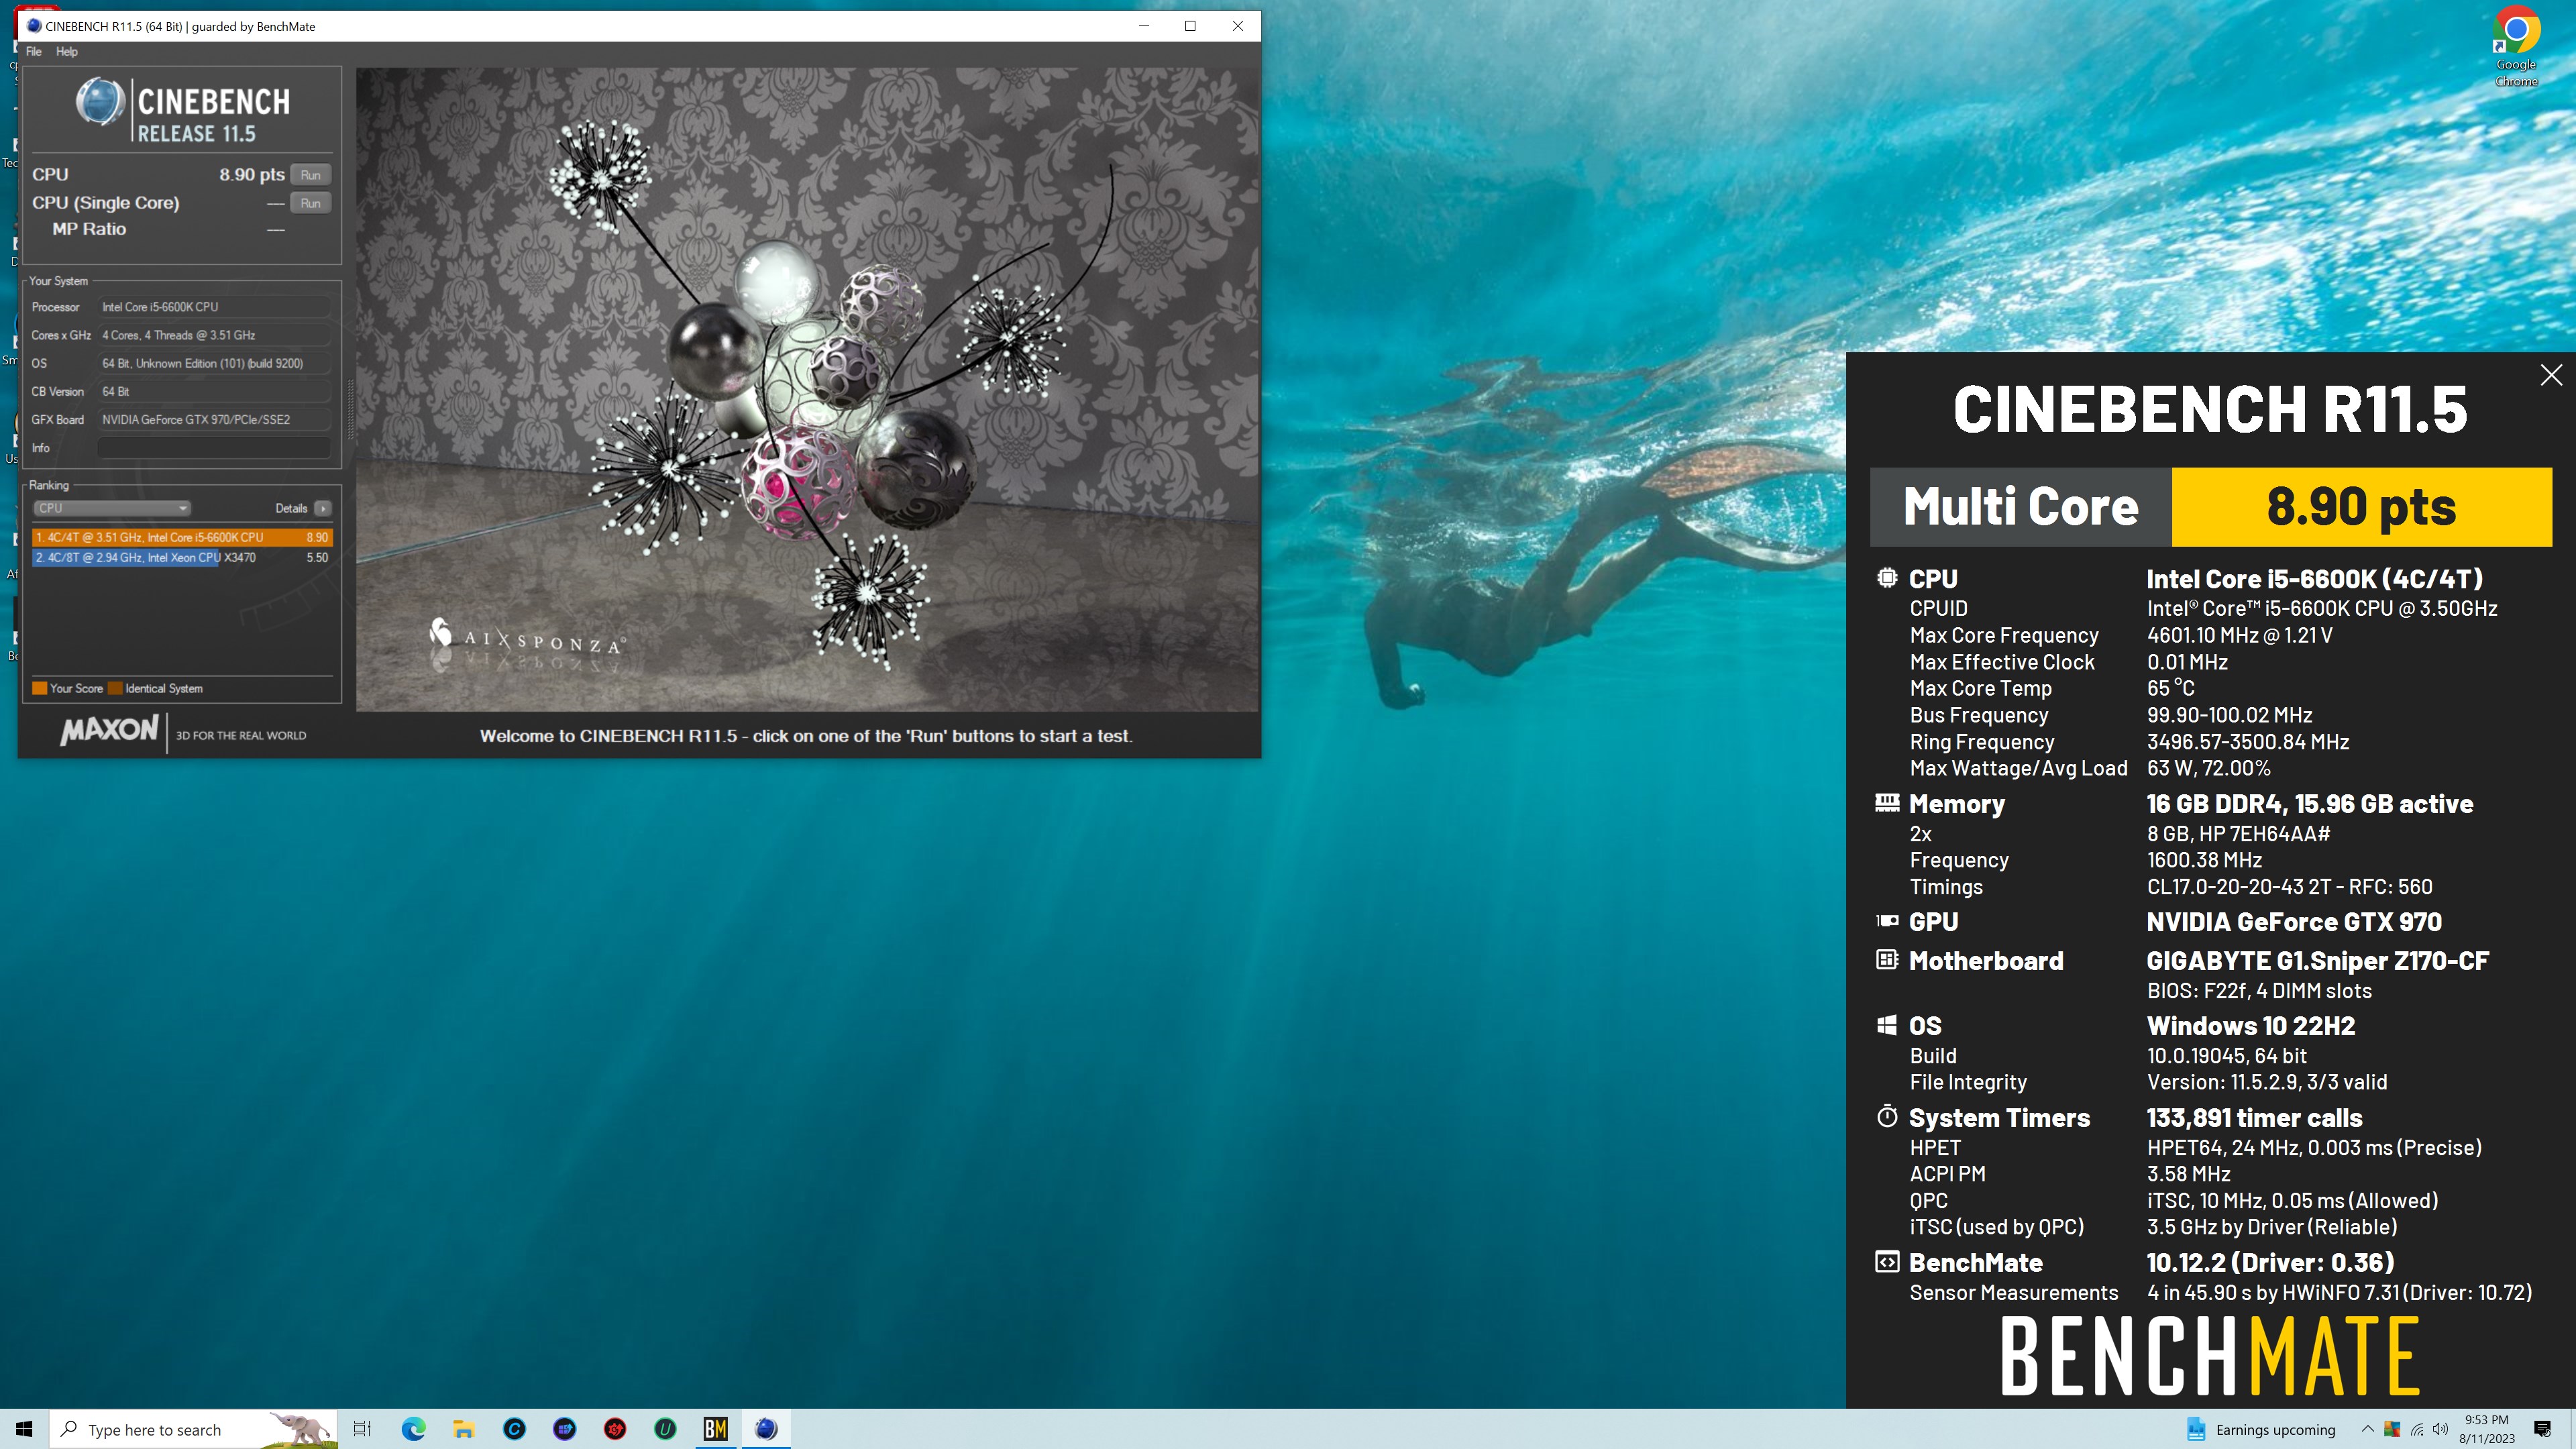Open Task View from taskbar

[x=363, y=1429]
